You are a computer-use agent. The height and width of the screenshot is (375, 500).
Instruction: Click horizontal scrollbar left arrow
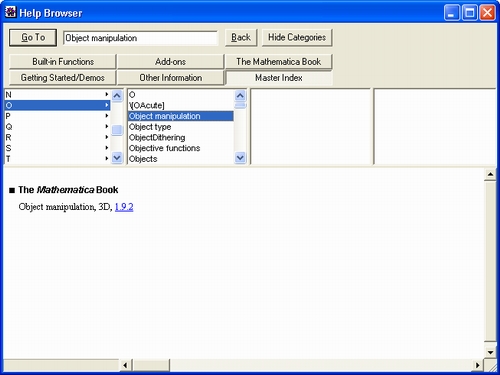coord(125,365)
